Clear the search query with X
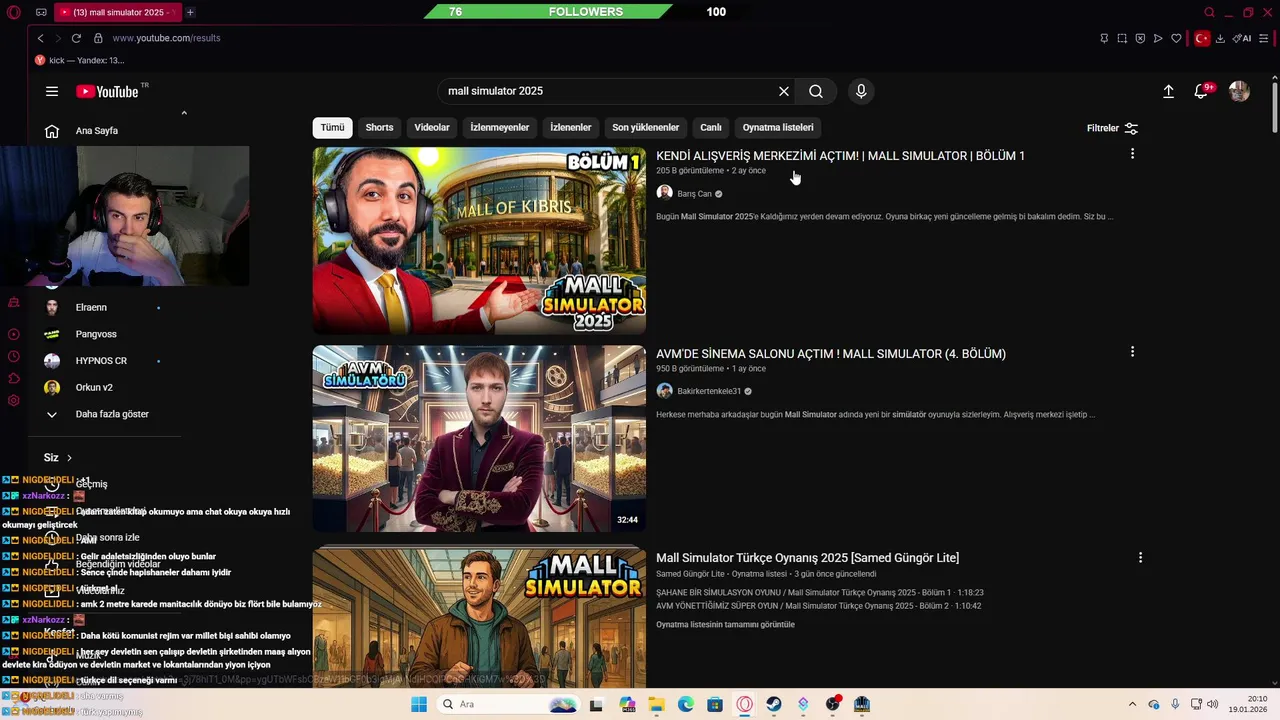The height and width of the screenshot is (720, 1280). [784, 91]
